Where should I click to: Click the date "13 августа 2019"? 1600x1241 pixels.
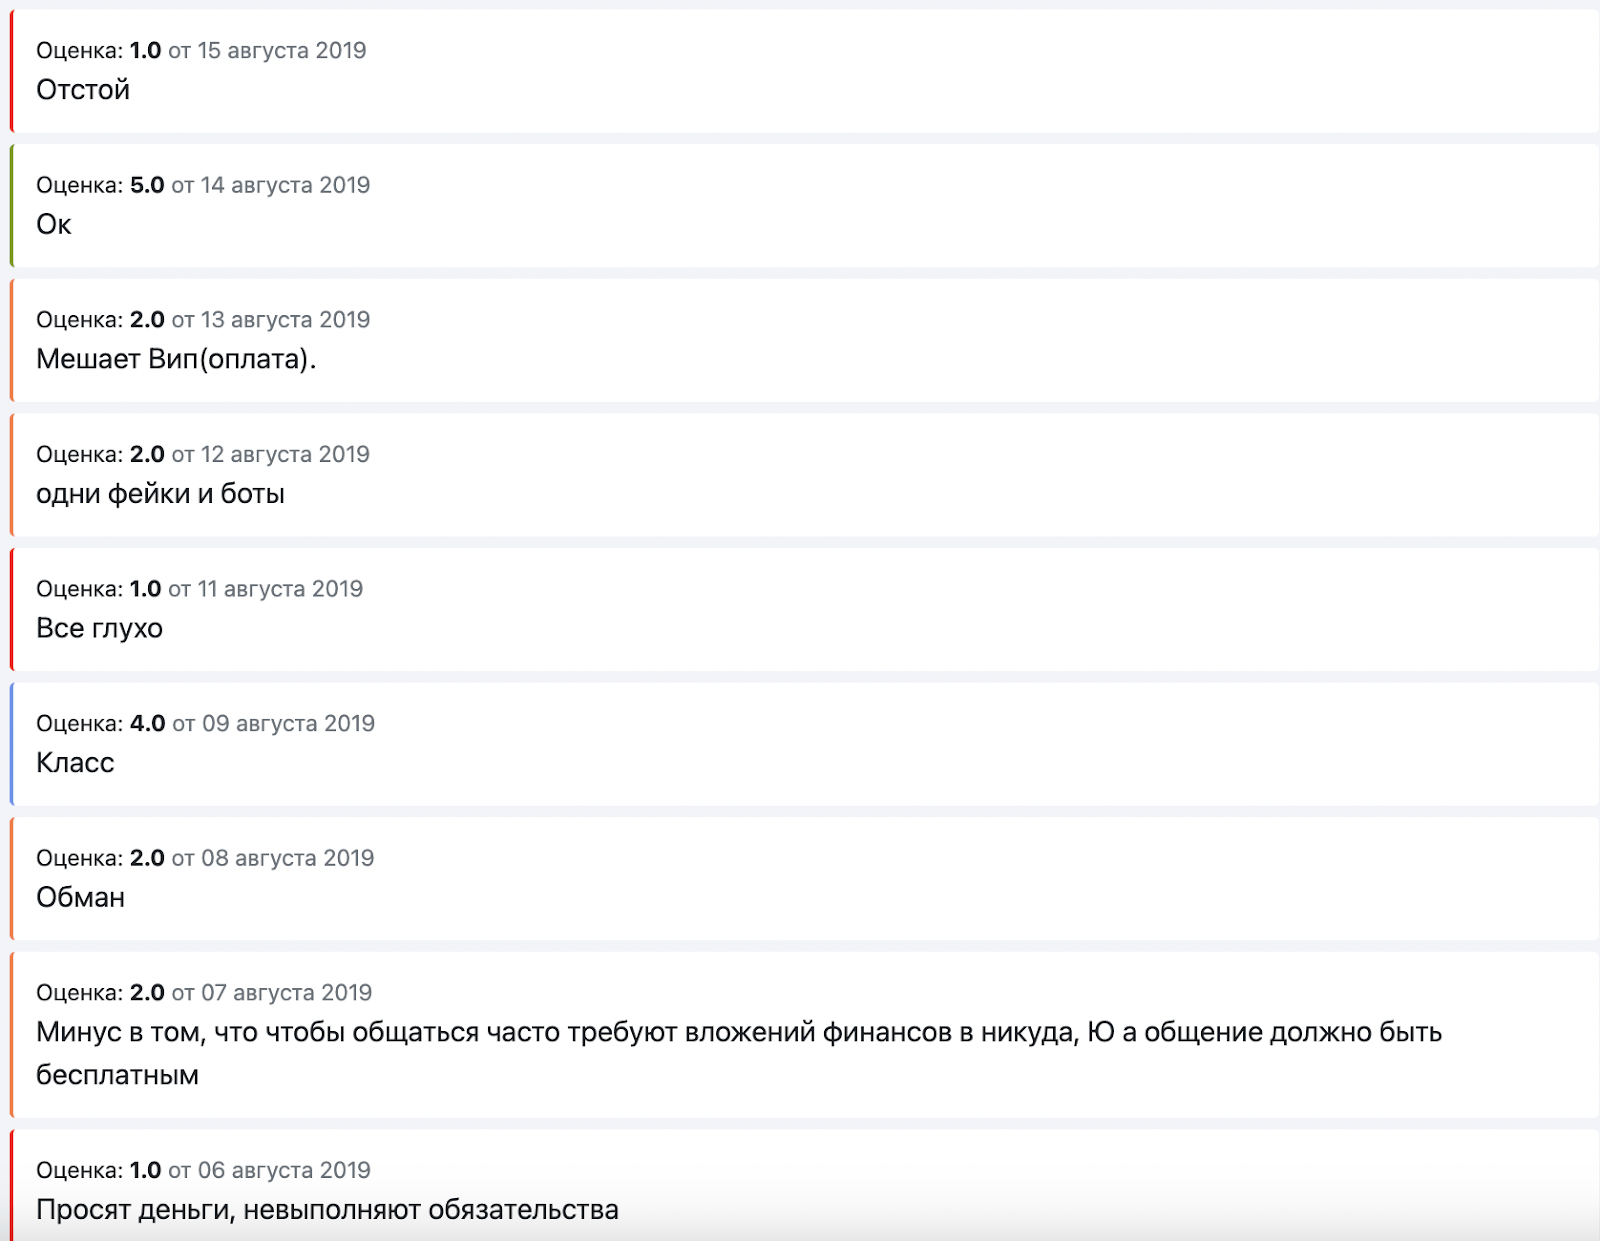pyautogui.click(x=285, y=320)
